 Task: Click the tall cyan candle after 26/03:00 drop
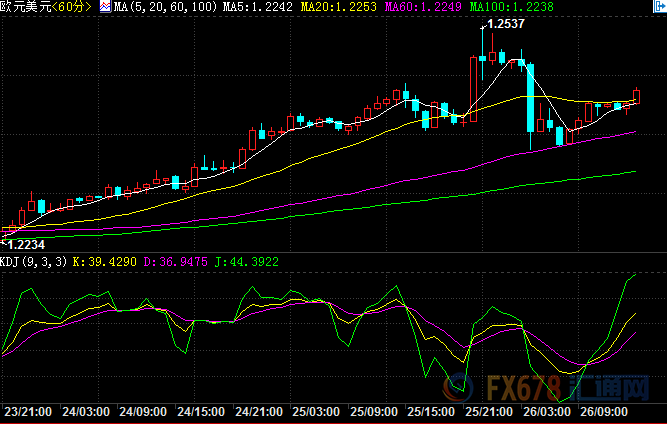click(x=530, y=98)
